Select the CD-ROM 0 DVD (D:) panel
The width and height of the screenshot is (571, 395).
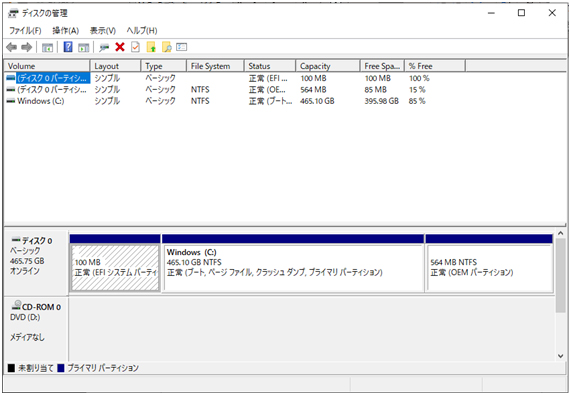36,328
